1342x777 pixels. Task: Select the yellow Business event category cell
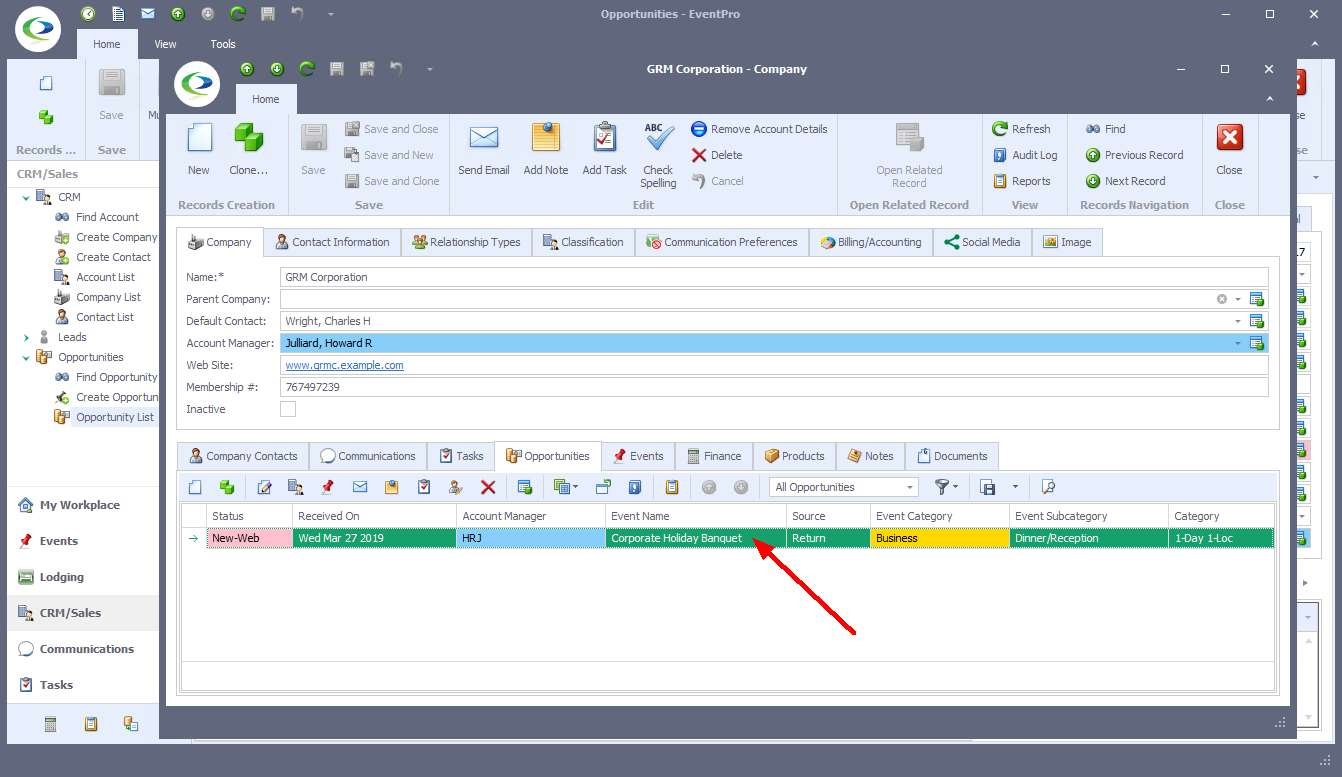(x=940, y=538)
